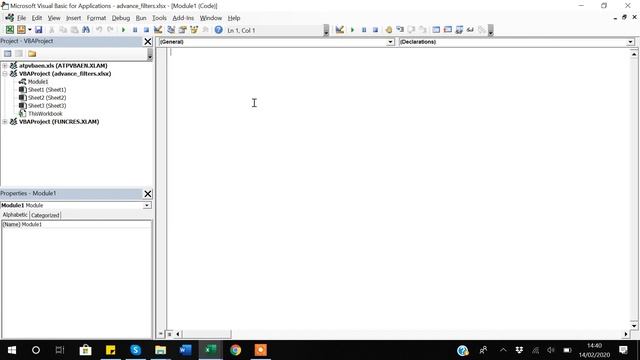Image resolution: width=640 pixels, height=360 pixels.
Task: Open File Explorer from taskbar
Action: pyautogui.click(x=160, y=350)
